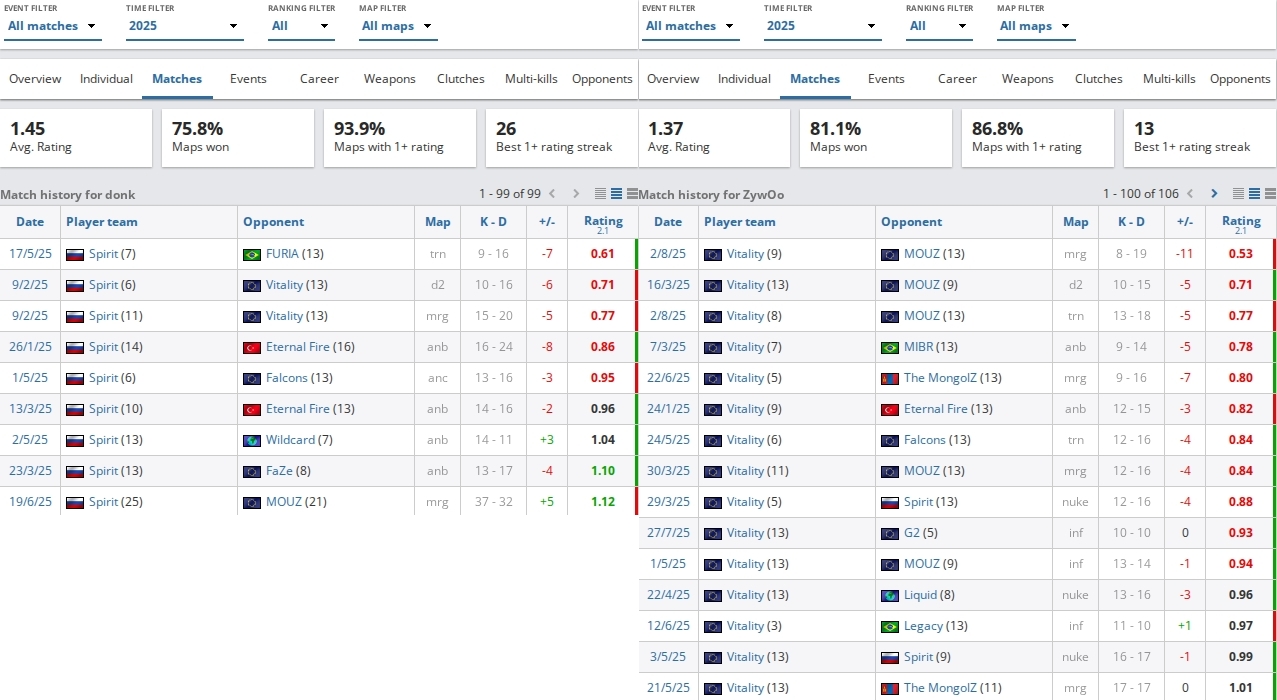The image size is (1277, 700).
Task: Click Russian flag beside Spirit (7)
Action: (x=75, y=254)
